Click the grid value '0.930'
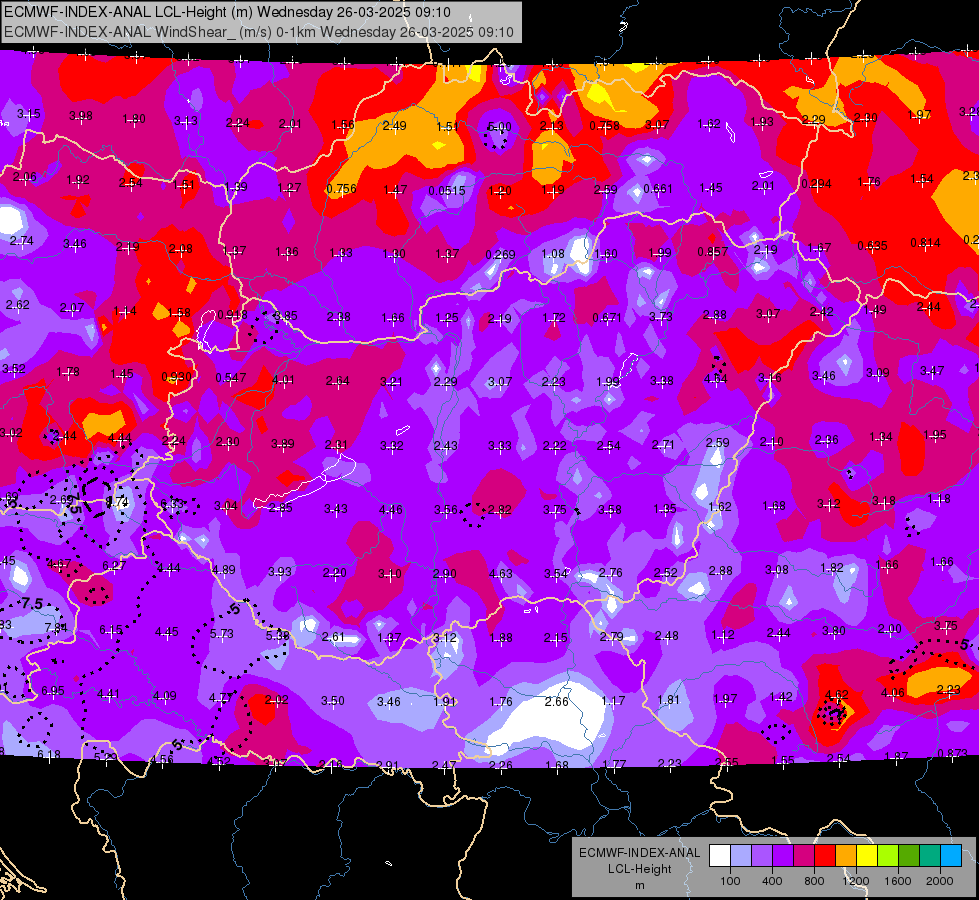 coord(177,377)
